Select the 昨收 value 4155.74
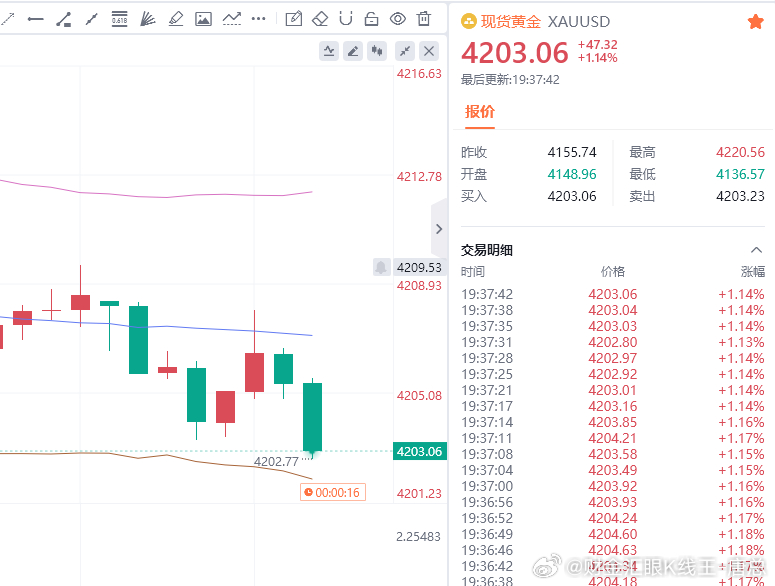This screenshot has height=586, width=775. click(572, 152)
